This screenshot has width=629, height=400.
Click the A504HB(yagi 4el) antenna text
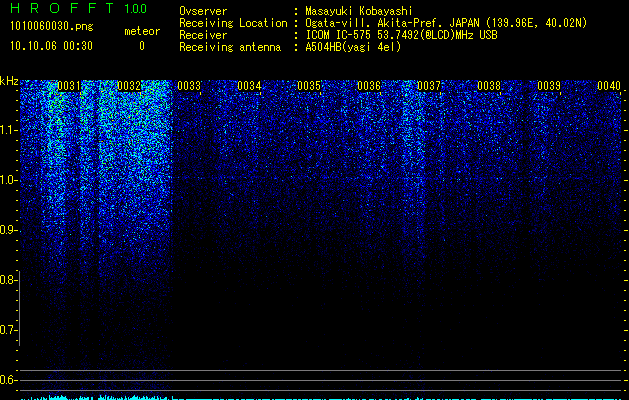pyautogui.click(x=353, y=47)
